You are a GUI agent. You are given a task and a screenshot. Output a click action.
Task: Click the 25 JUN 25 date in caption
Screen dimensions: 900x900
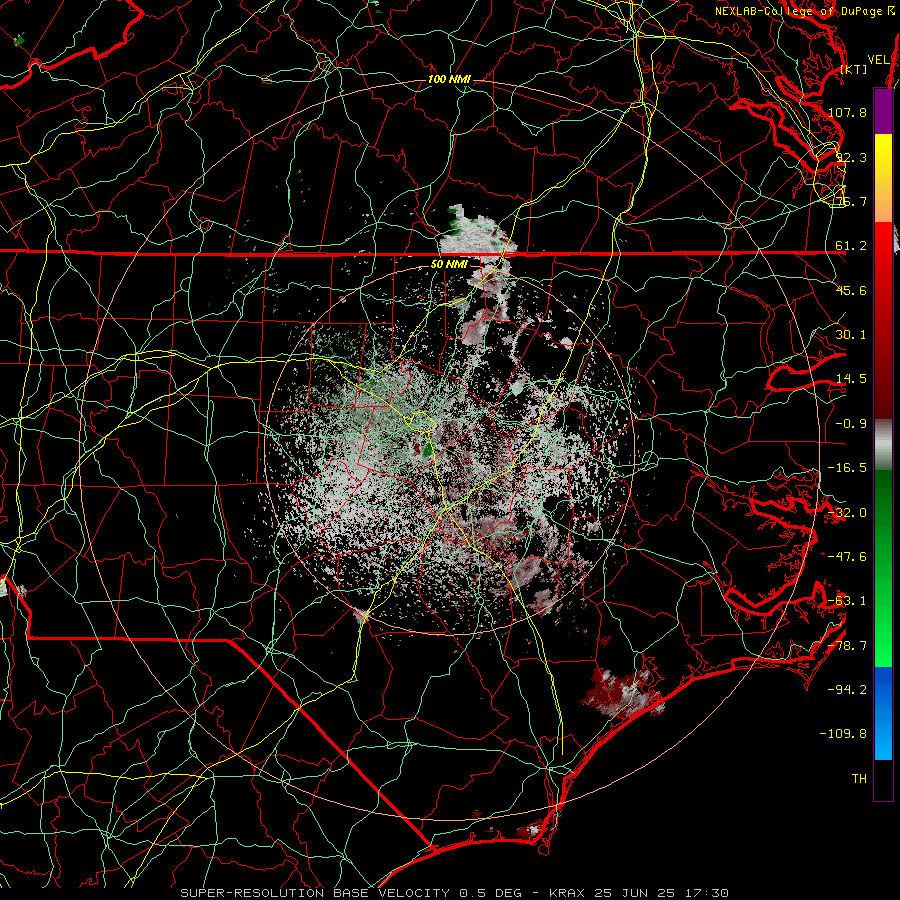coord(635,893)
